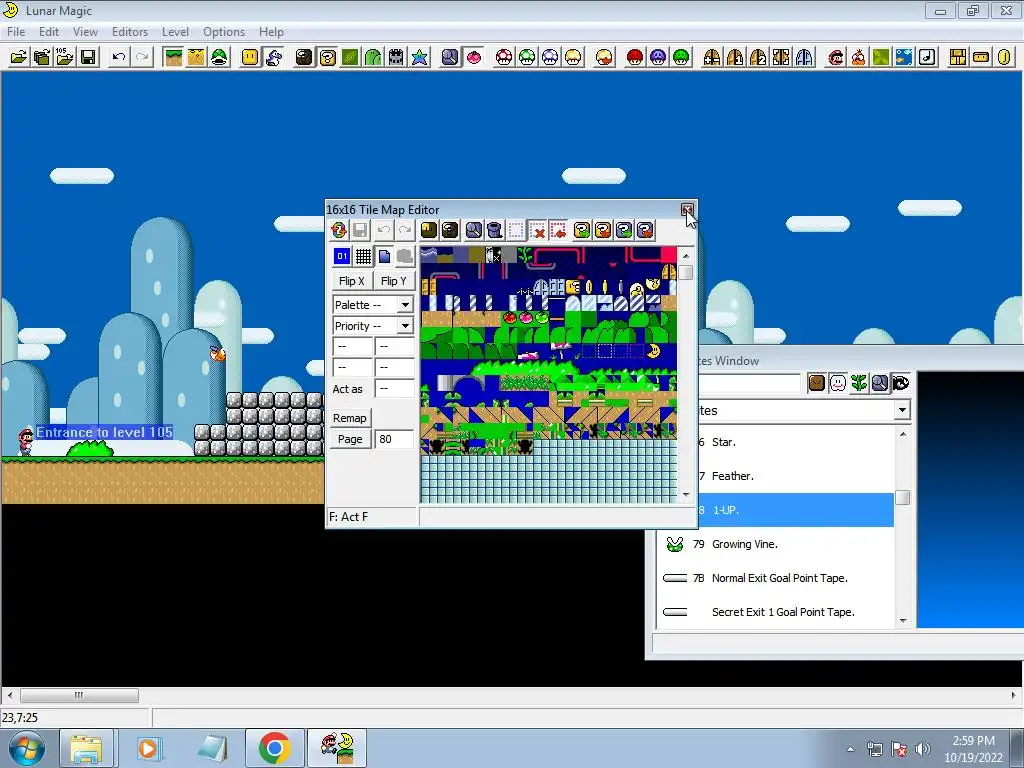Click the gold coin toolbar icon
The width and height of the screenshot is (1024, 768).
[1004, 57]
